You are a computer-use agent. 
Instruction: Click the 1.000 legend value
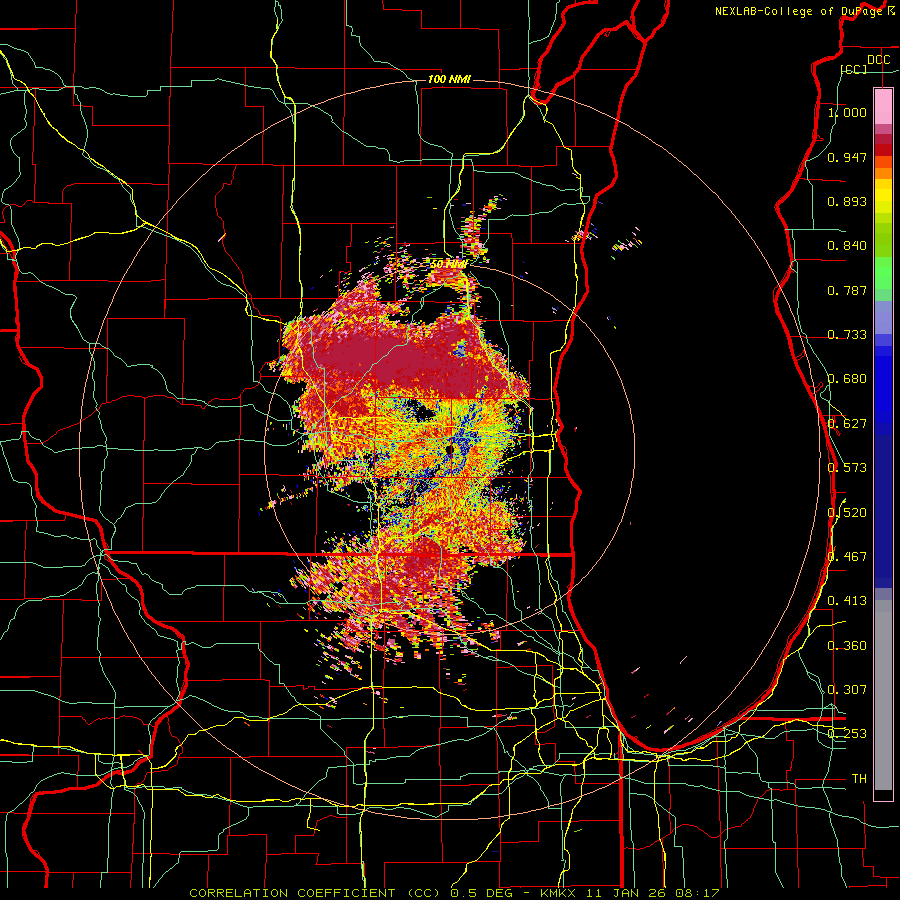(x=847, y=112)
